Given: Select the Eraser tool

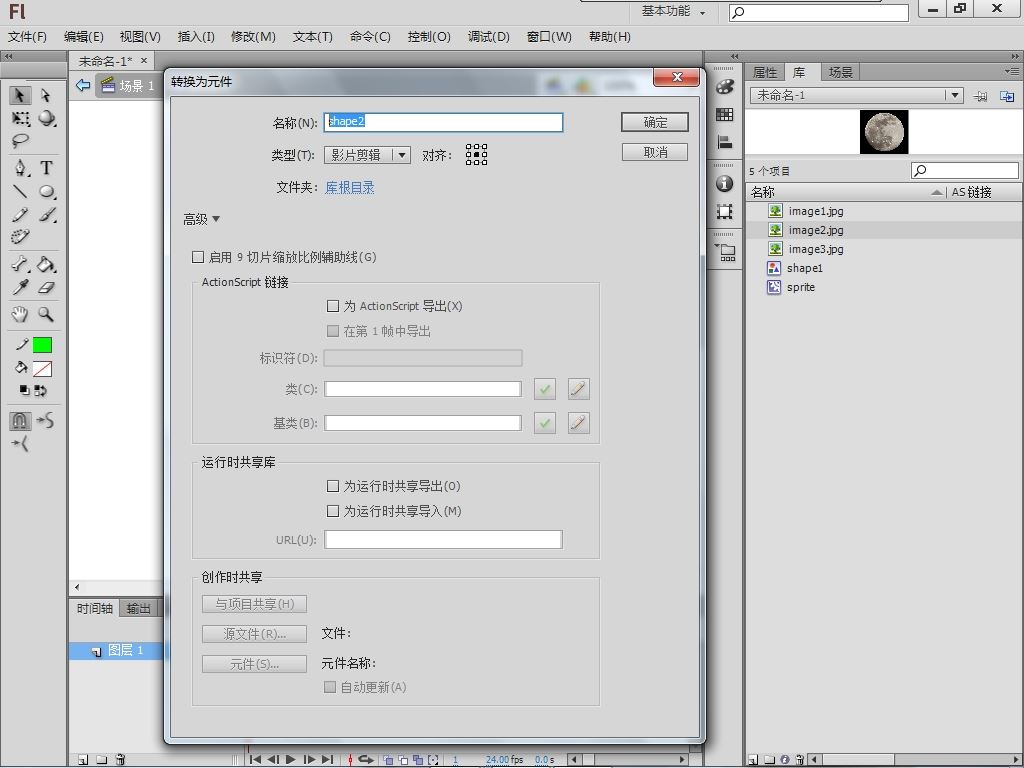Looking at the screenshot, I should pos(46,287).
